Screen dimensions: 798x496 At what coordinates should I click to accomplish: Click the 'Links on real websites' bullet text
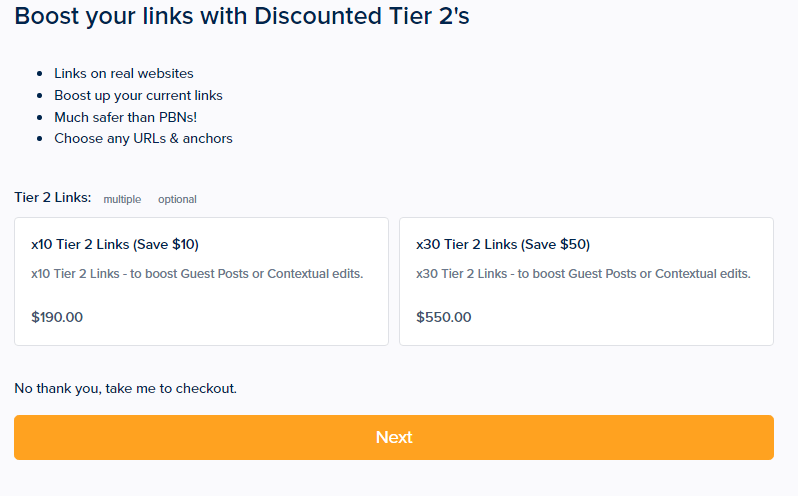tap(123, 73)
